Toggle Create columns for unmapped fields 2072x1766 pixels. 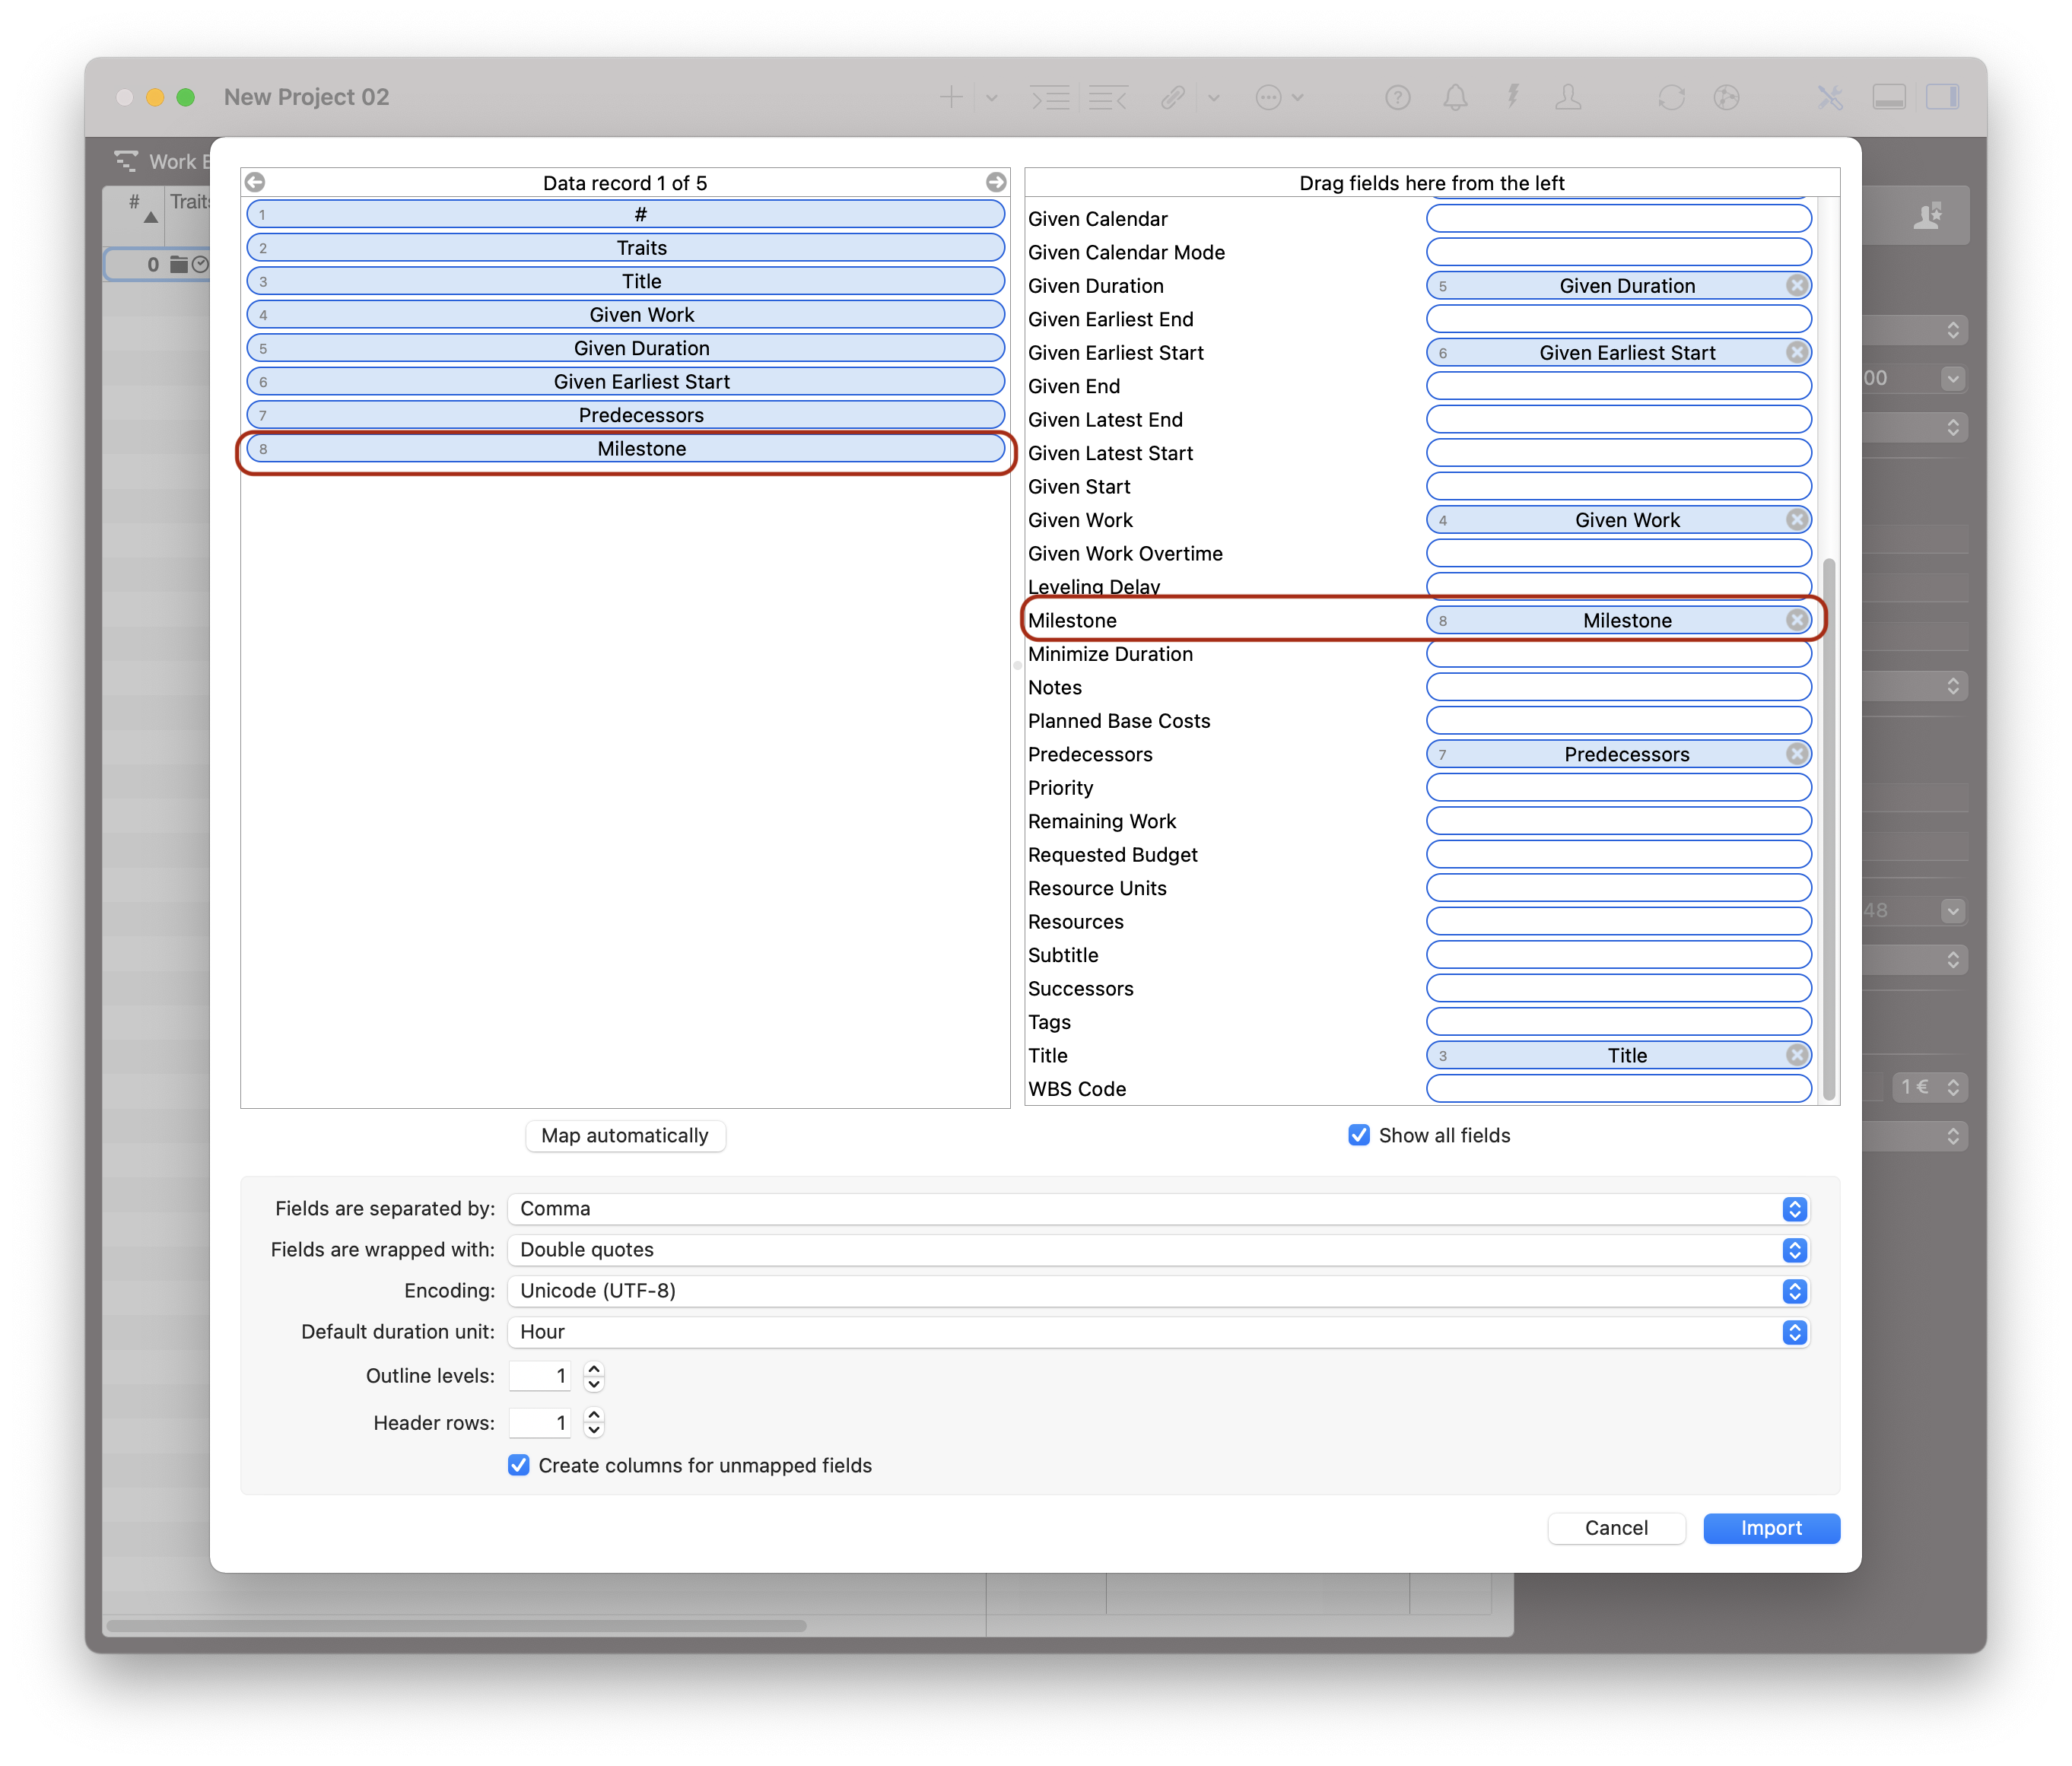pos(518,1465)
